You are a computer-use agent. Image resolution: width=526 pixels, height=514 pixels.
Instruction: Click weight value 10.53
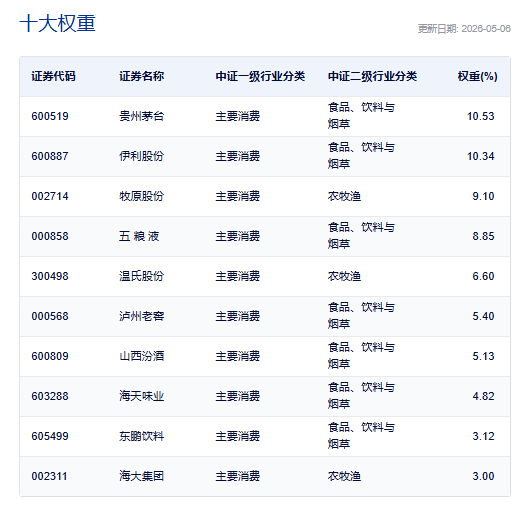click(481, 116)
